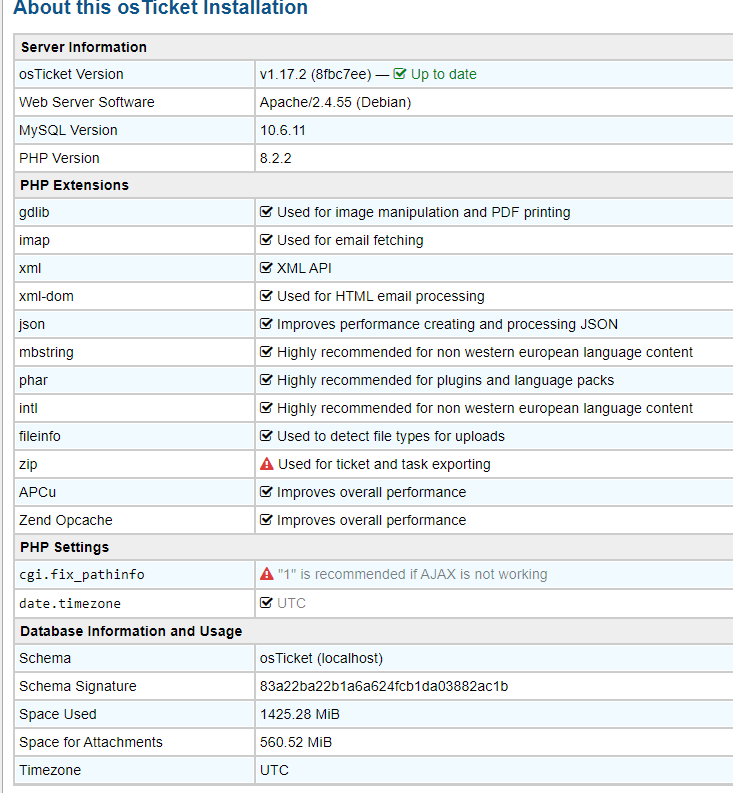The width and height of the screenshot is (733, 793).
Task: Click Improves performance creating and processing JSON
Action: pyautogui.click(x=447, y=324)
